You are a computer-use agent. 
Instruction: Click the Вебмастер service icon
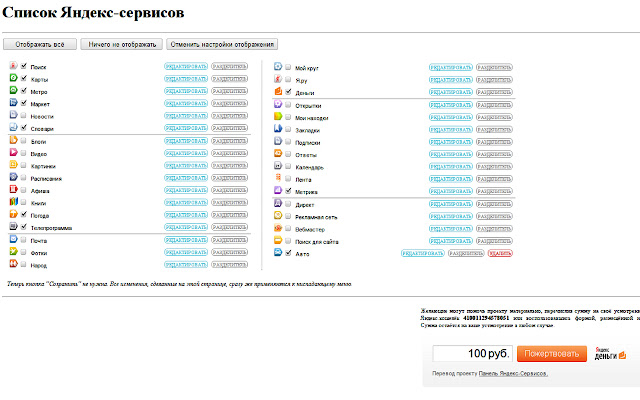tap(278, 228)
